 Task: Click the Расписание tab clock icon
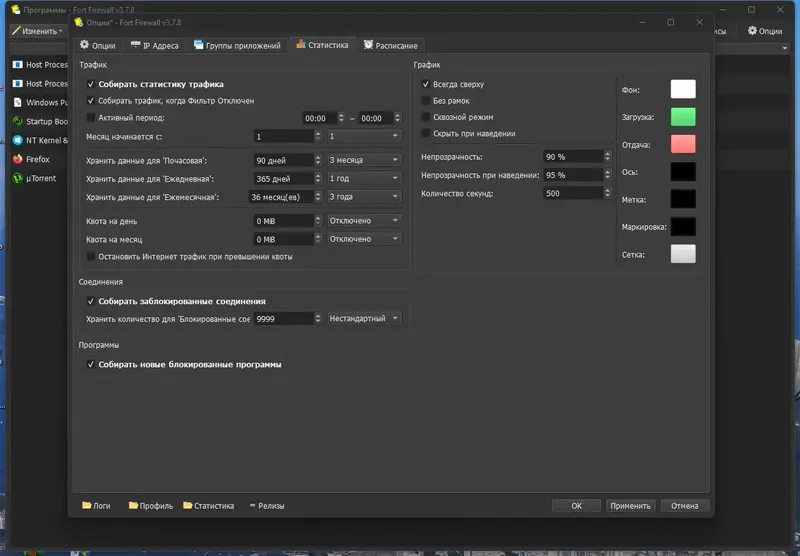tap(368, 45)
